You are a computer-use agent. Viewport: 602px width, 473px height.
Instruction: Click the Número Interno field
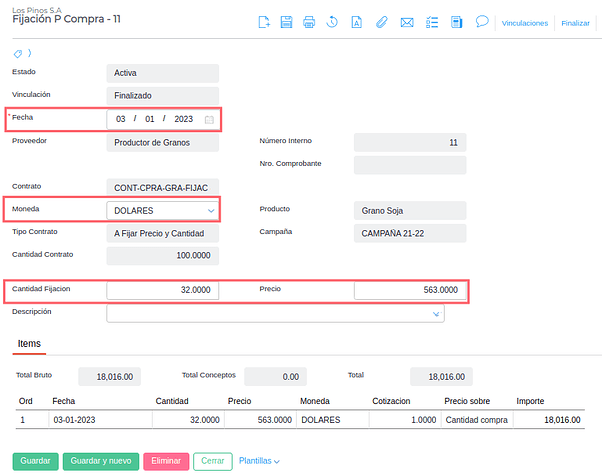410,142
